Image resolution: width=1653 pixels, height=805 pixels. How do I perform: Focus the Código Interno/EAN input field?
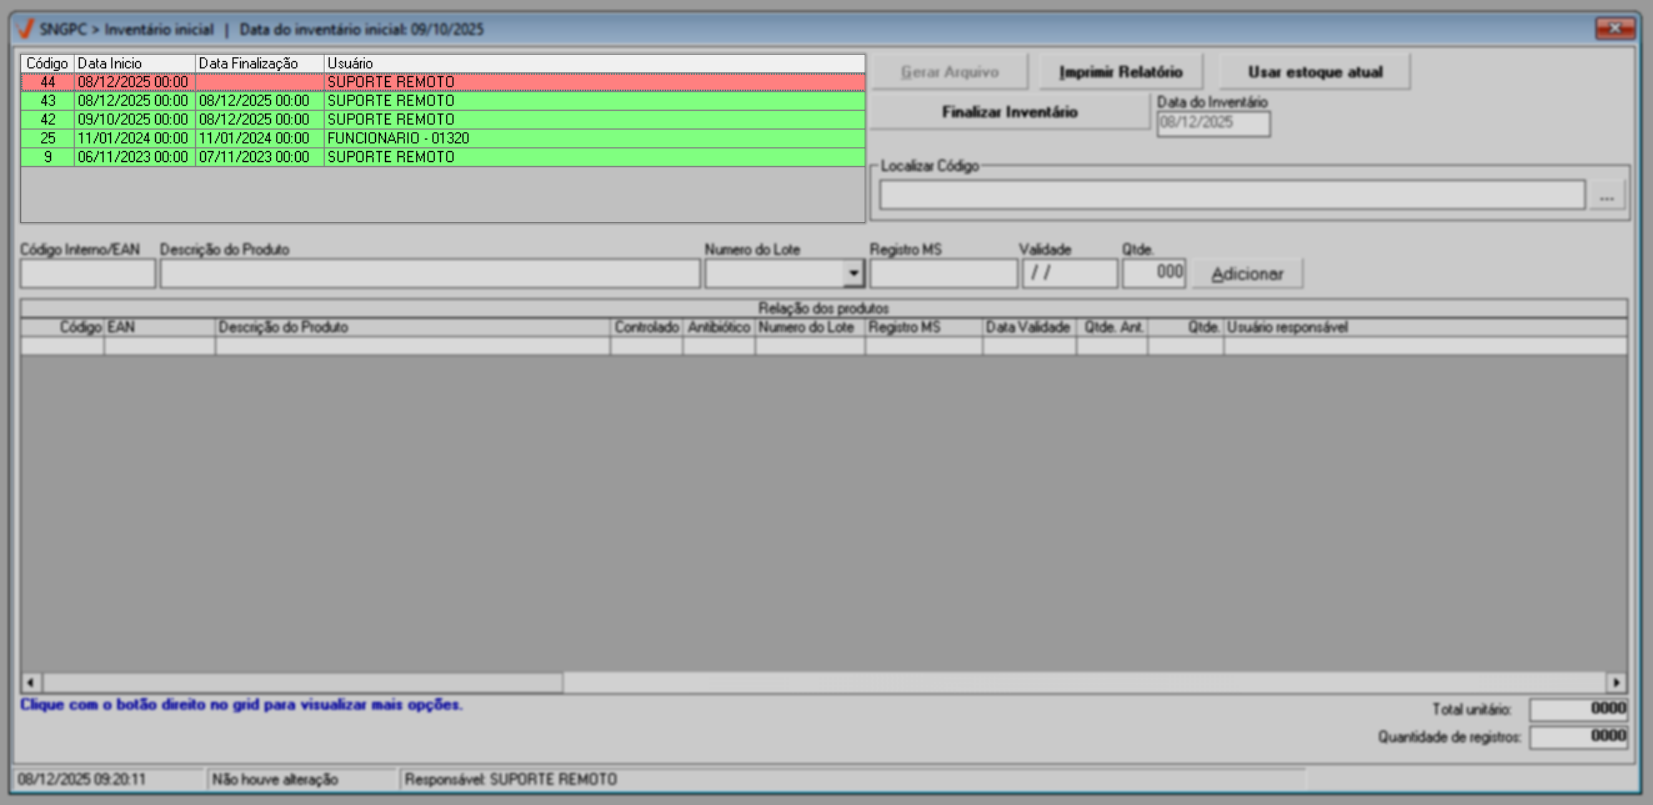pyautogui.click(x=88, y=273)
